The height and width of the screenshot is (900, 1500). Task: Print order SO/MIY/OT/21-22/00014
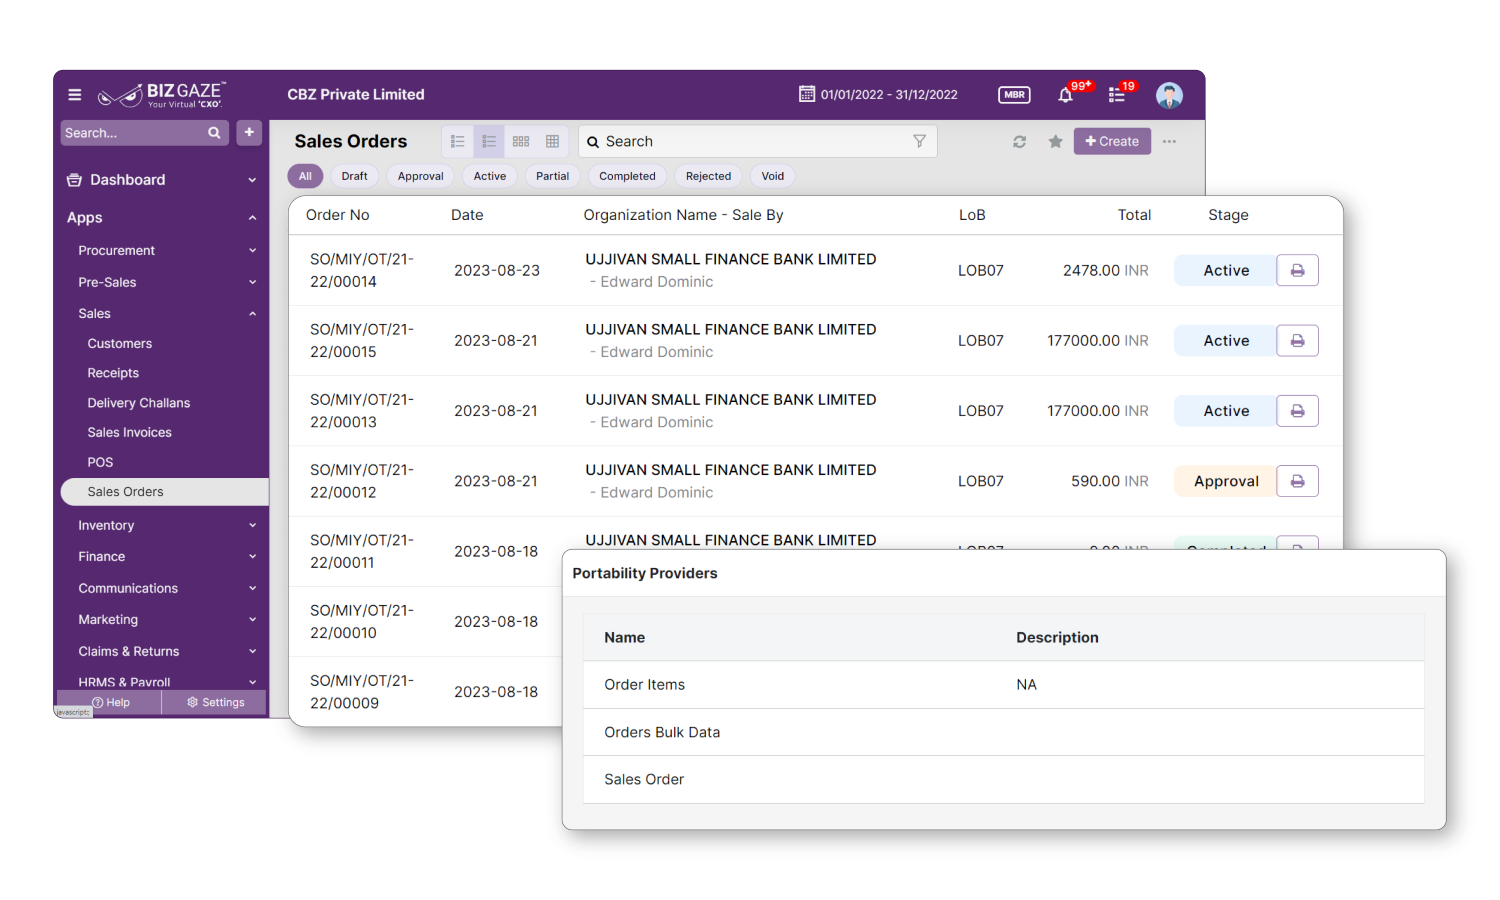point(1297,271)
